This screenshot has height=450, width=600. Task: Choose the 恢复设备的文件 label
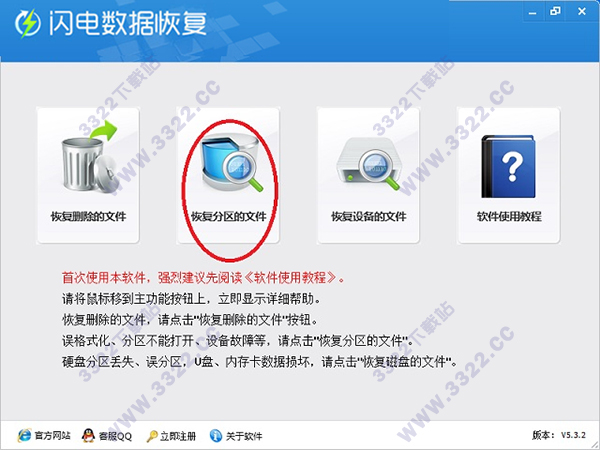point(368,217)
